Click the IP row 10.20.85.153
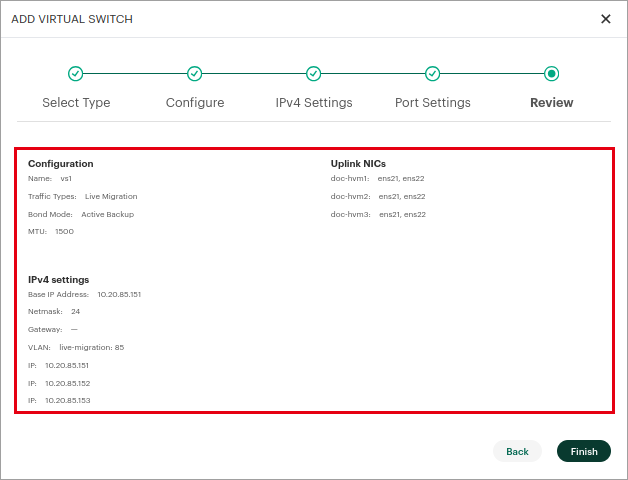The height and width of the screenshot is (480, 628). (59, 400)
